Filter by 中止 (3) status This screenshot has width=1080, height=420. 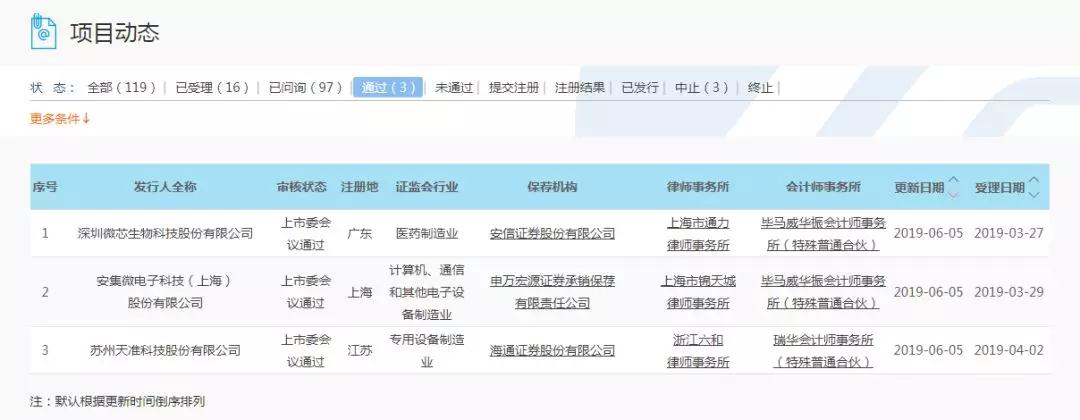[x=702, y=88]
